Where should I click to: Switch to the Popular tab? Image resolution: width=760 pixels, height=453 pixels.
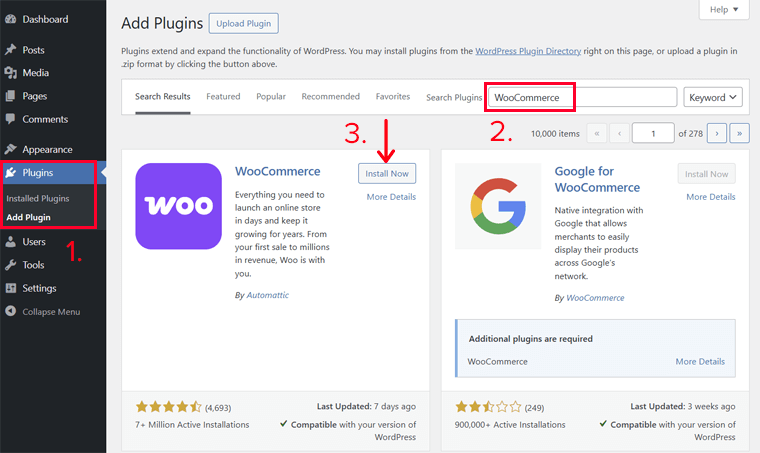[x=271, y=96]
